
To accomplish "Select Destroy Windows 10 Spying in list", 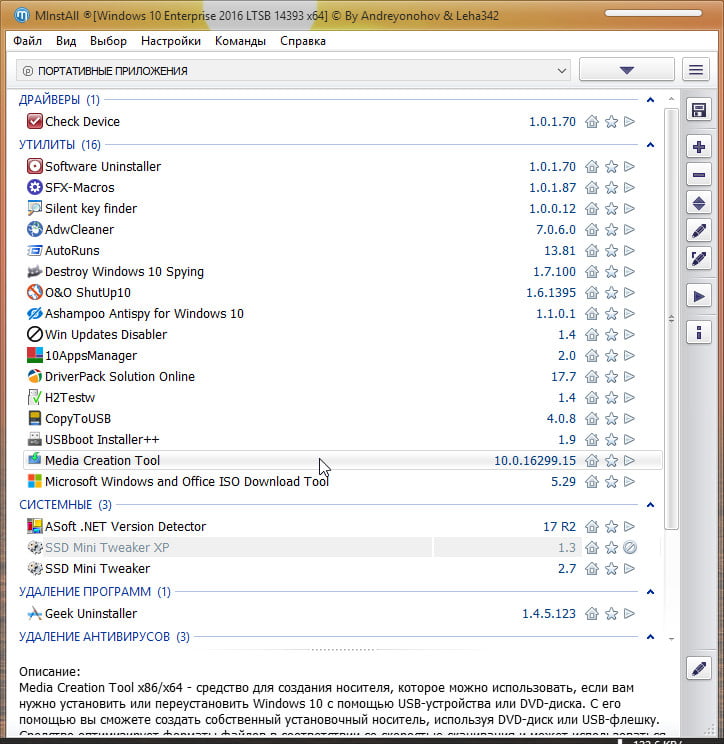I will coord(124,272).
